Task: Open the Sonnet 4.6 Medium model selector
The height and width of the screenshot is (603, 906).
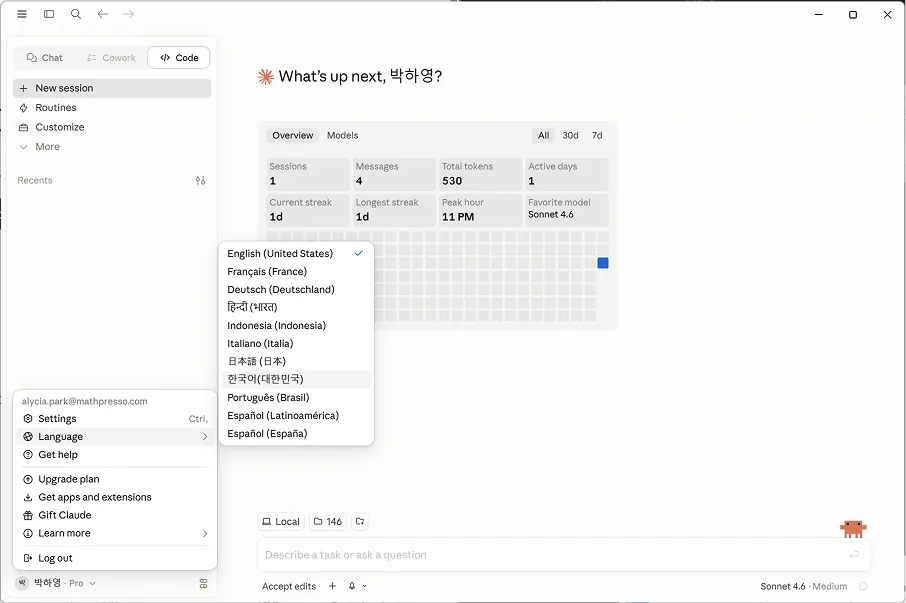Action: point(803,586)
